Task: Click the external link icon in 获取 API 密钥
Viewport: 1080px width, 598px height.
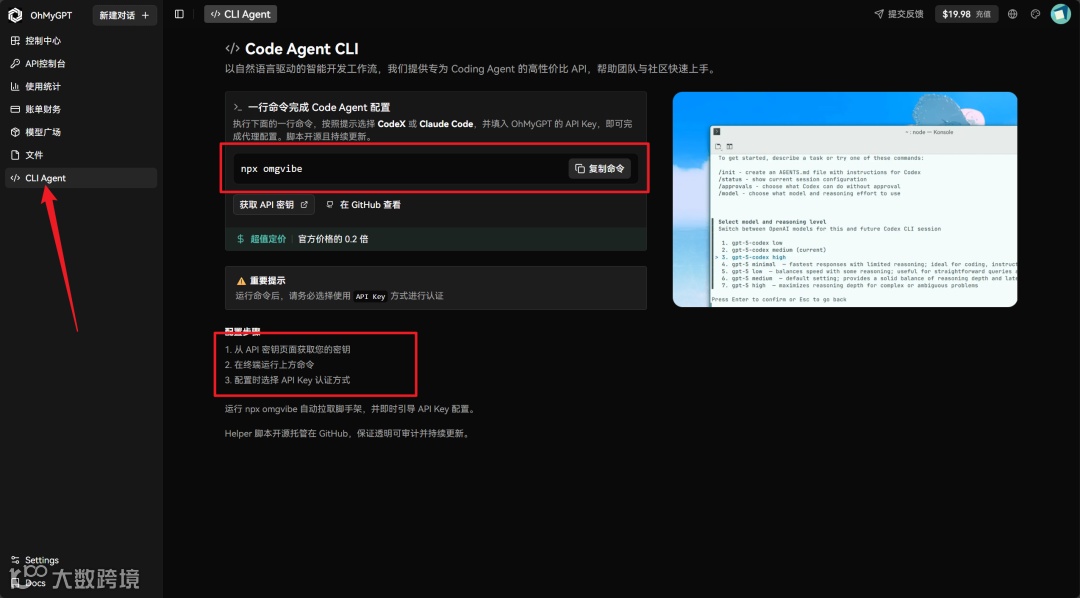Action: coord(304,205)
